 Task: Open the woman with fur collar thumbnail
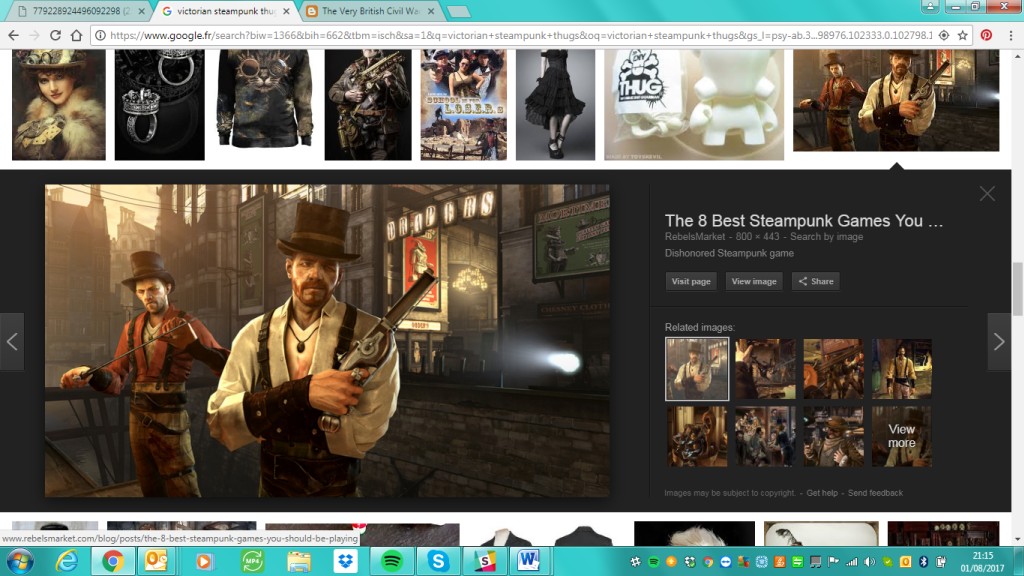pos(59,104)
